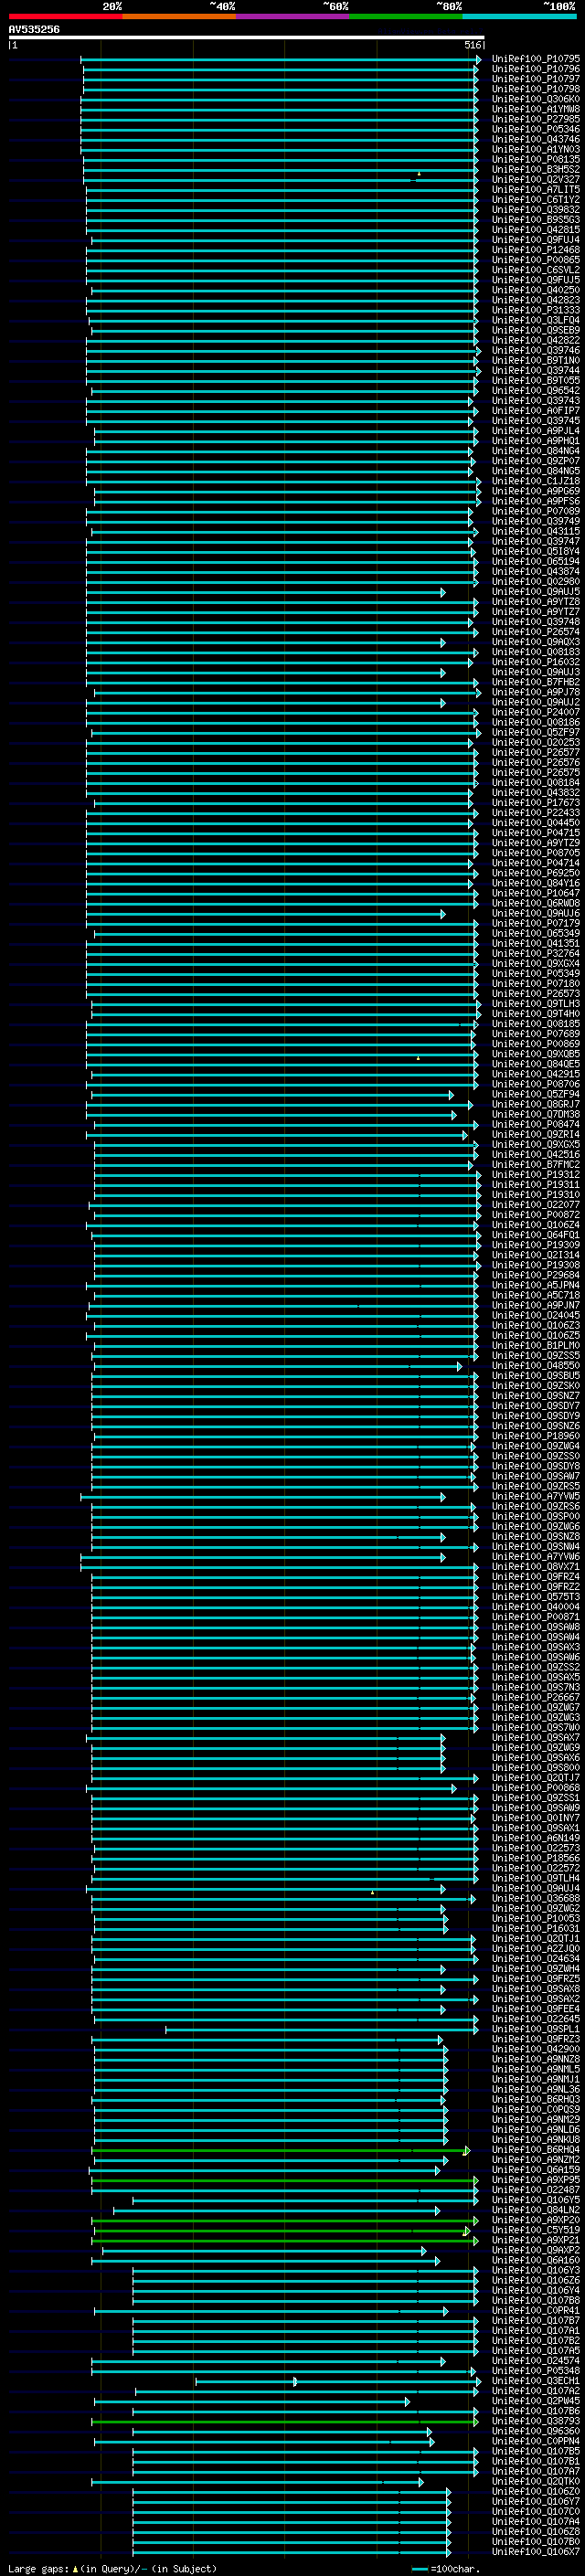This screenshot has width=585, height=2576.
Task: Open hit UniRef100_P10796
Action: click(x=536, y=69)
